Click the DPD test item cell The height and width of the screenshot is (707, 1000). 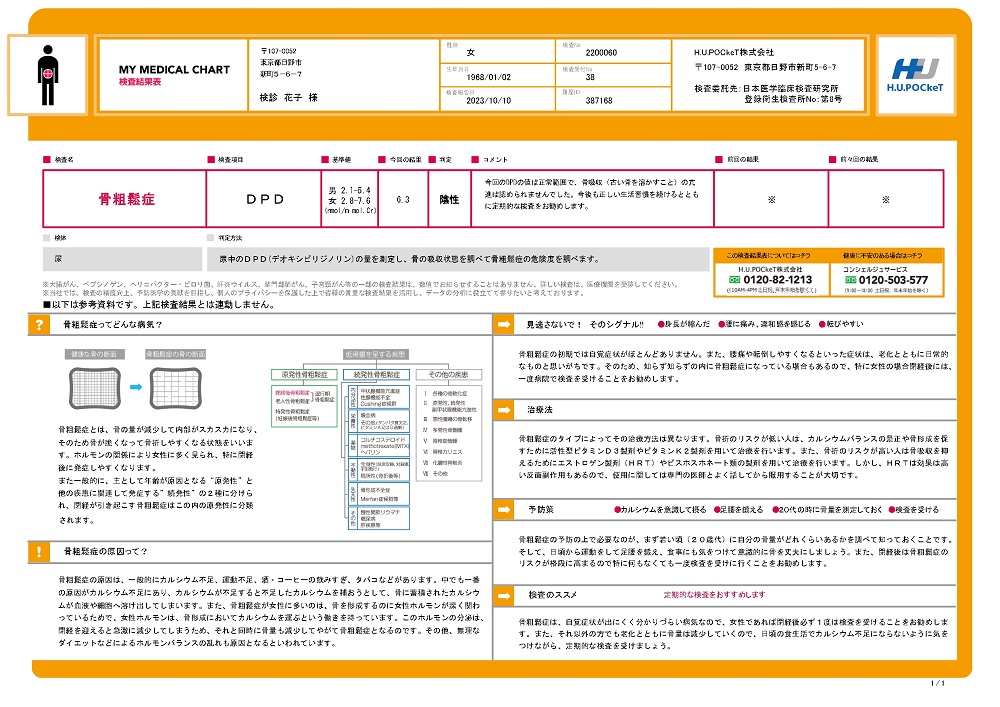264,199
